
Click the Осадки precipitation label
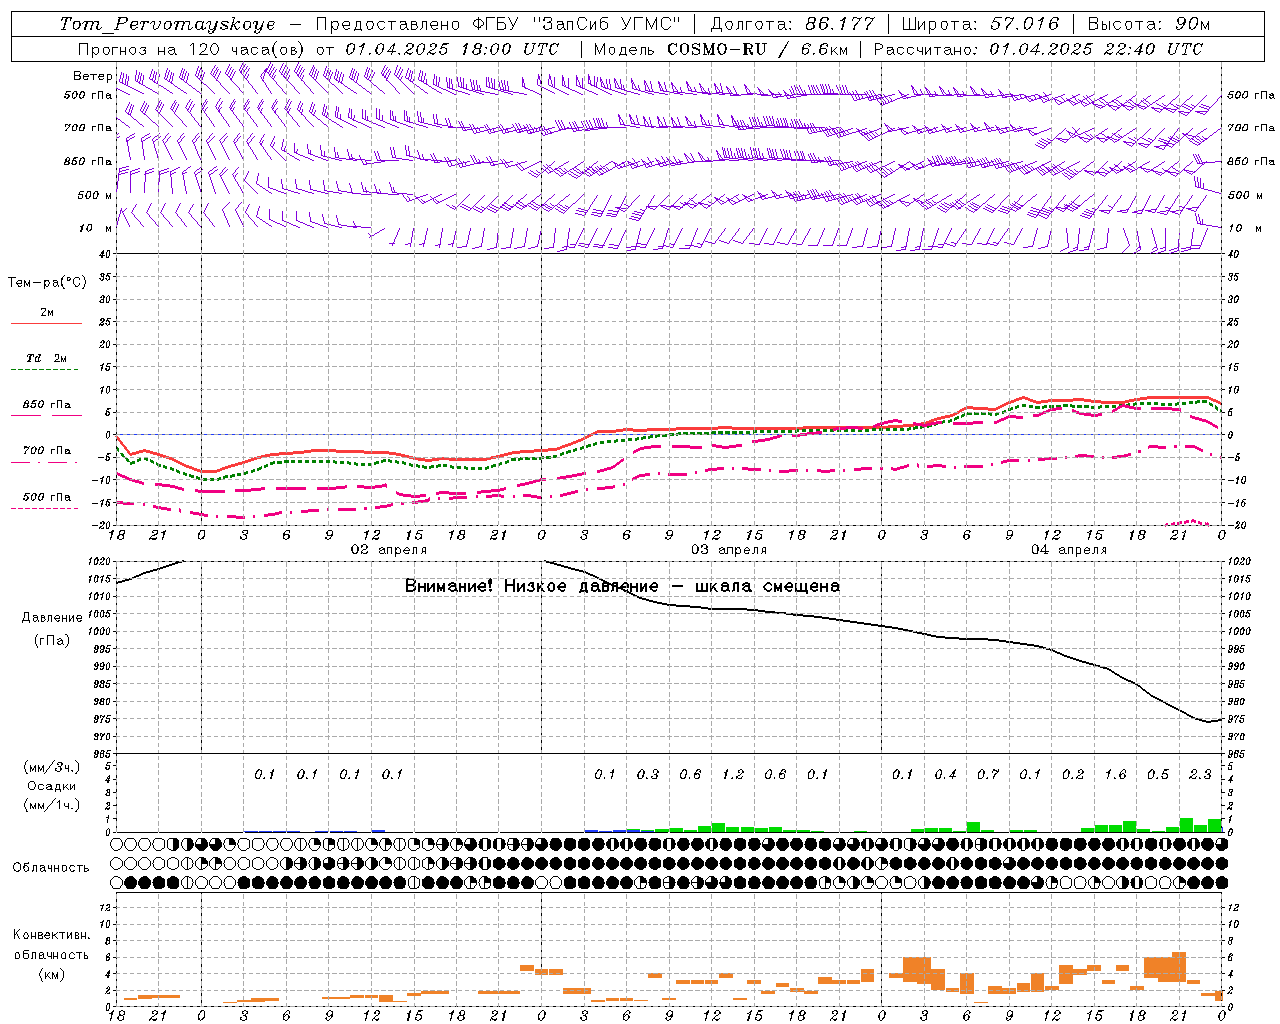tap(51, 786)
